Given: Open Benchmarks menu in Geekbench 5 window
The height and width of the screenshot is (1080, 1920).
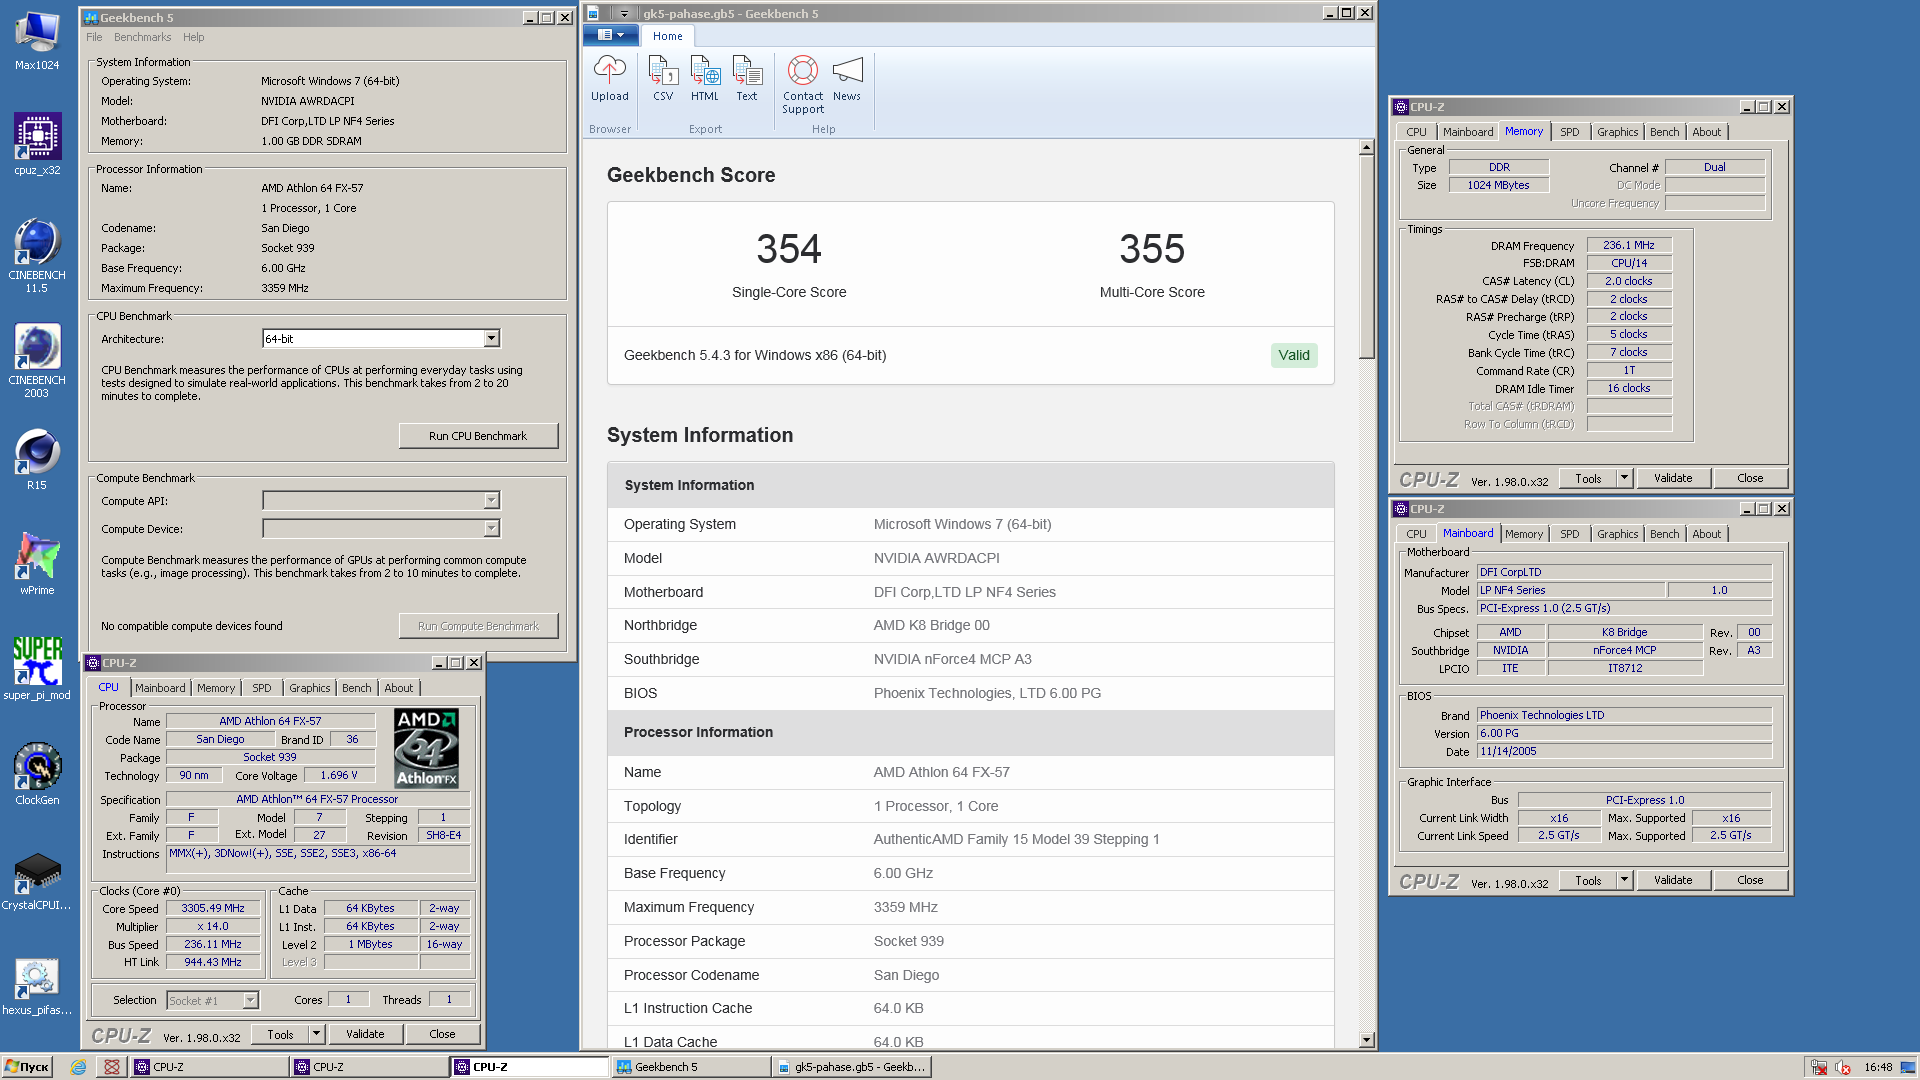Looking at the screenshot, I should point(142,37).
